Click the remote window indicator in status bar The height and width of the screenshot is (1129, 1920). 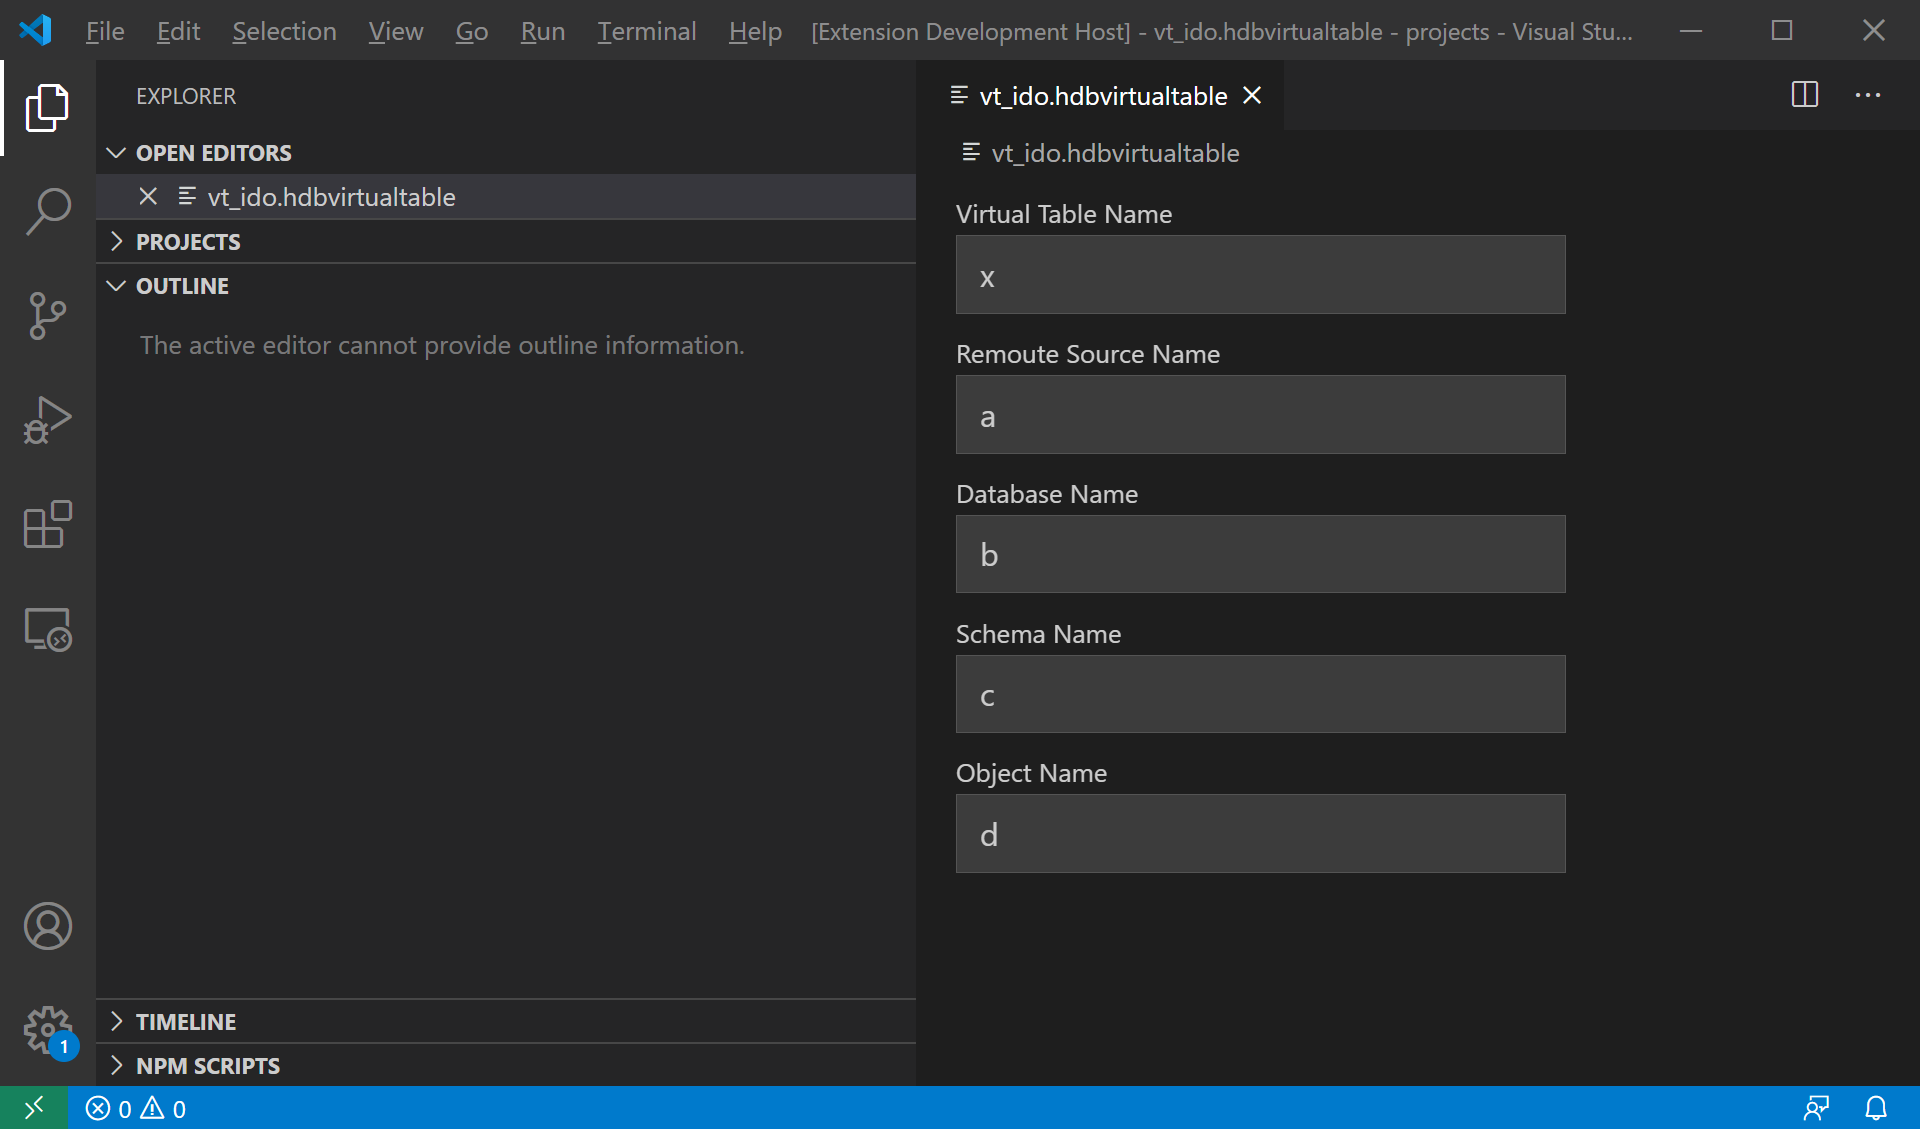coord(33,1108)
